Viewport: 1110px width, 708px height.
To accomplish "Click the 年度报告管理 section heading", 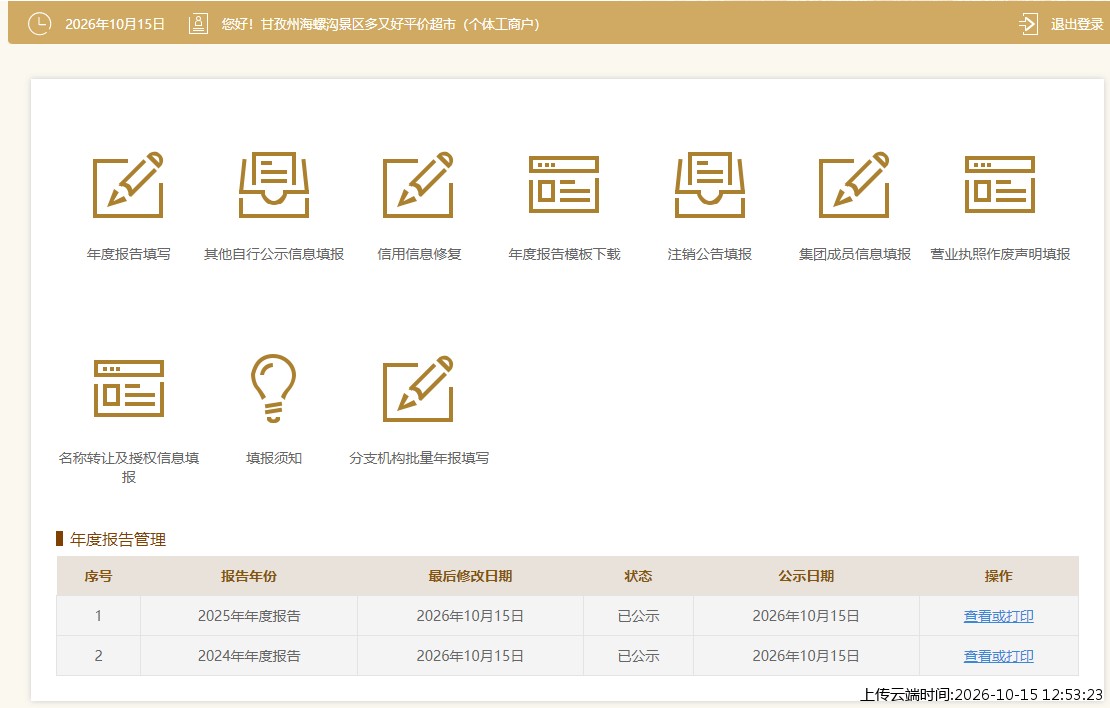I will coord(118,539).
